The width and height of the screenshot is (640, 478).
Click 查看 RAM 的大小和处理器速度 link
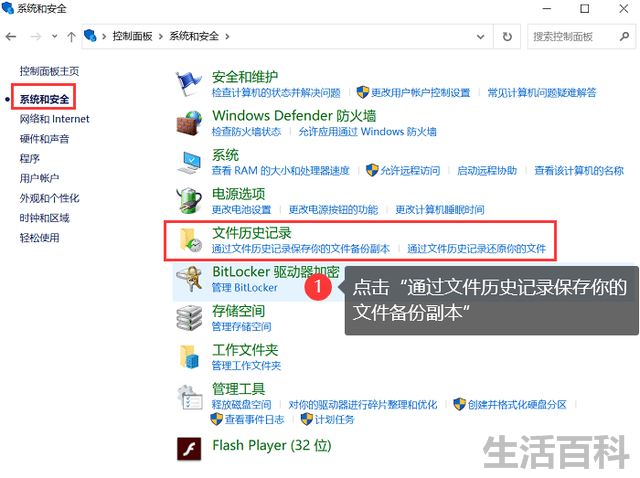pos(280,171)
